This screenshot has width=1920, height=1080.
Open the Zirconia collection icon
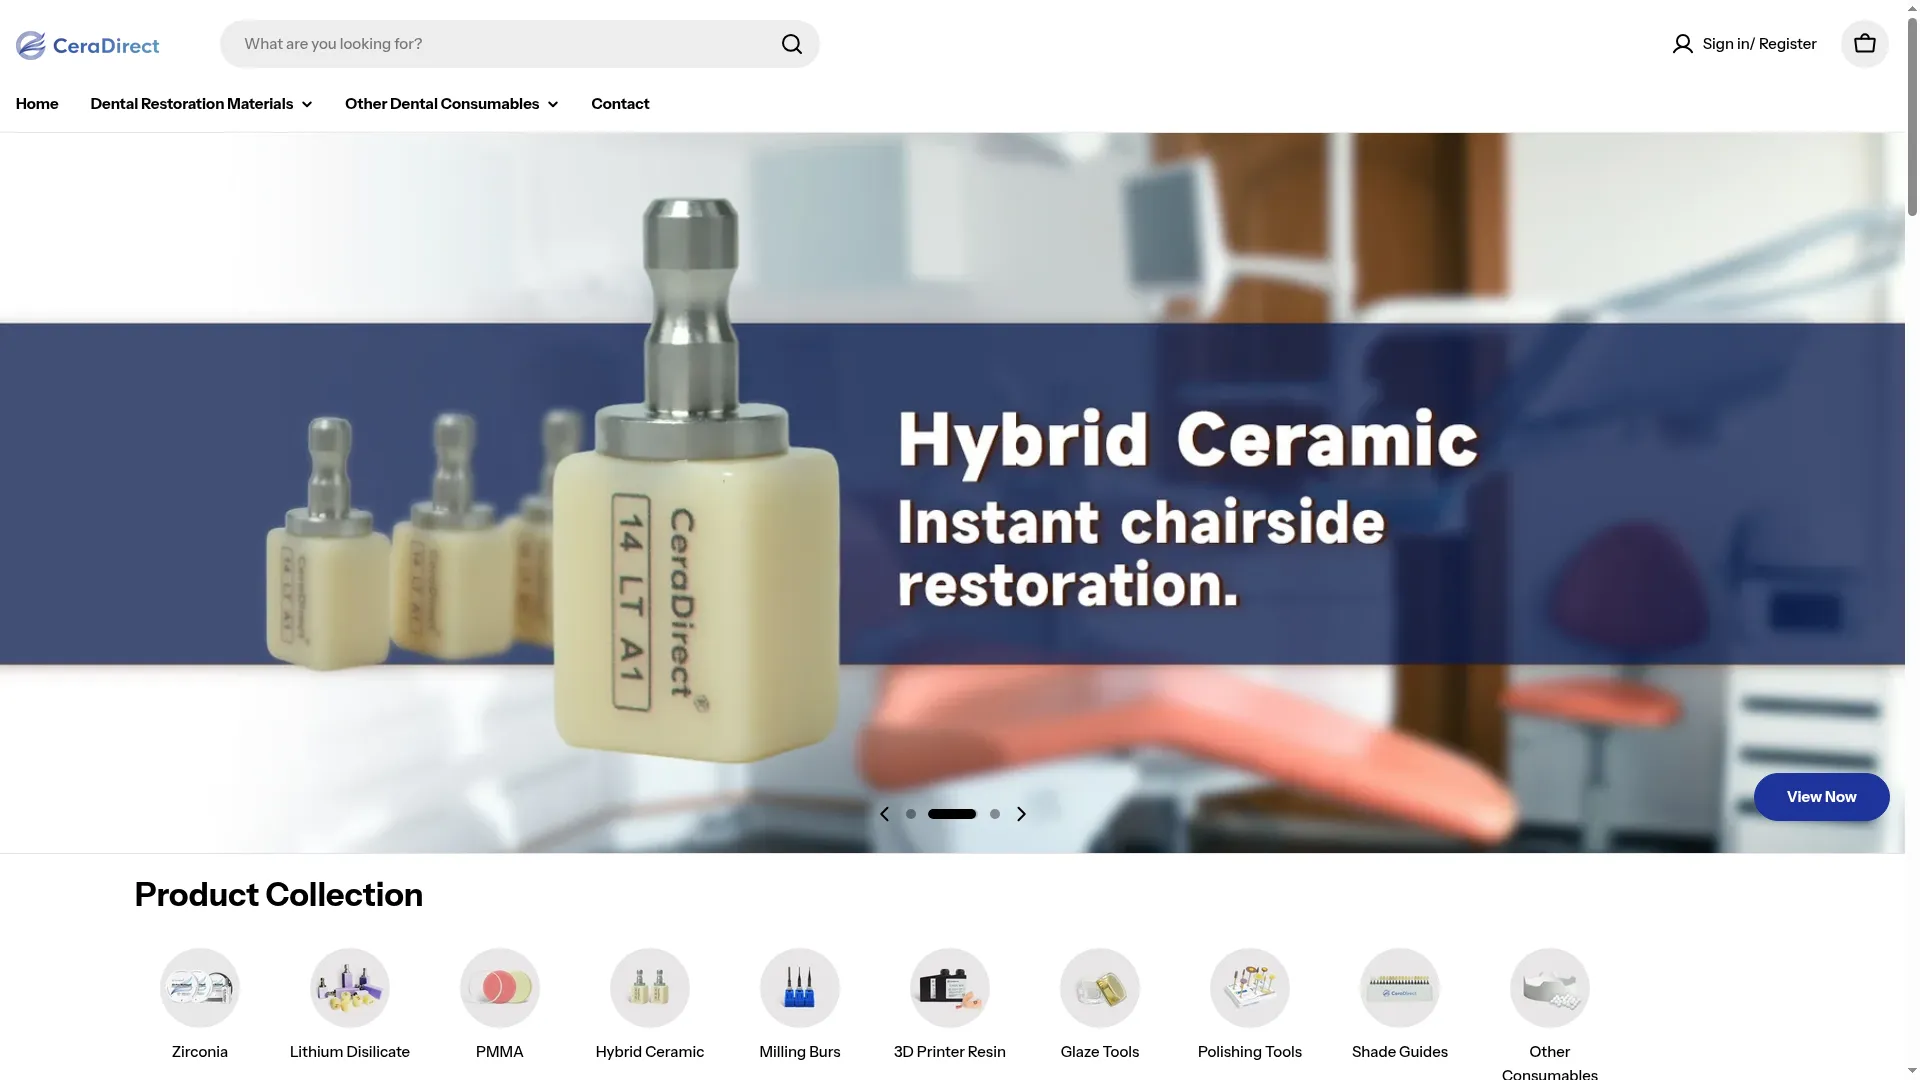tap(200, 988)
